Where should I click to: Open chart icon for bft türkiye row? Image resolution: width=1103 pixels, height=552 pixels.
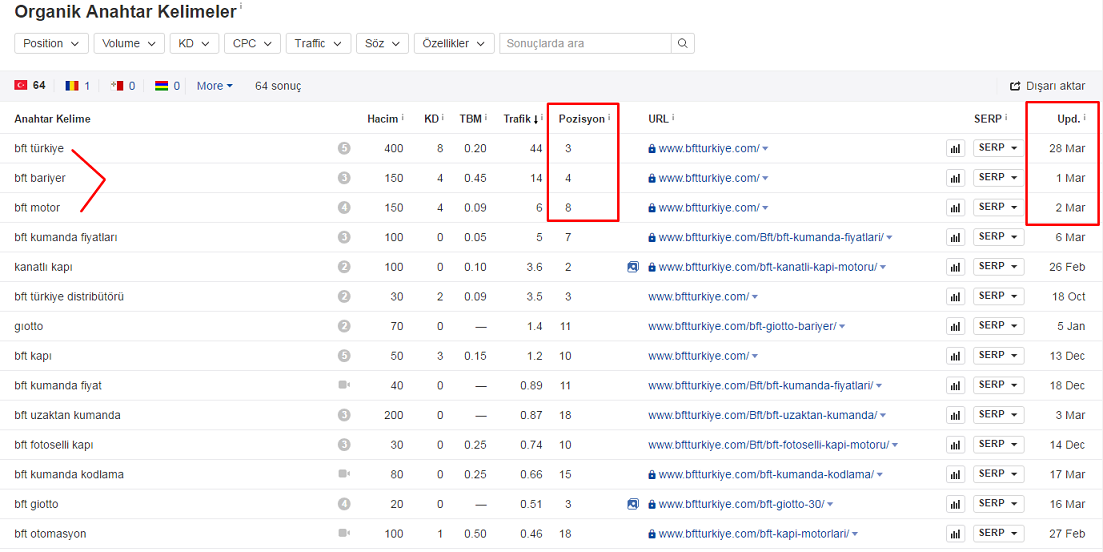(x=955, y=148)
